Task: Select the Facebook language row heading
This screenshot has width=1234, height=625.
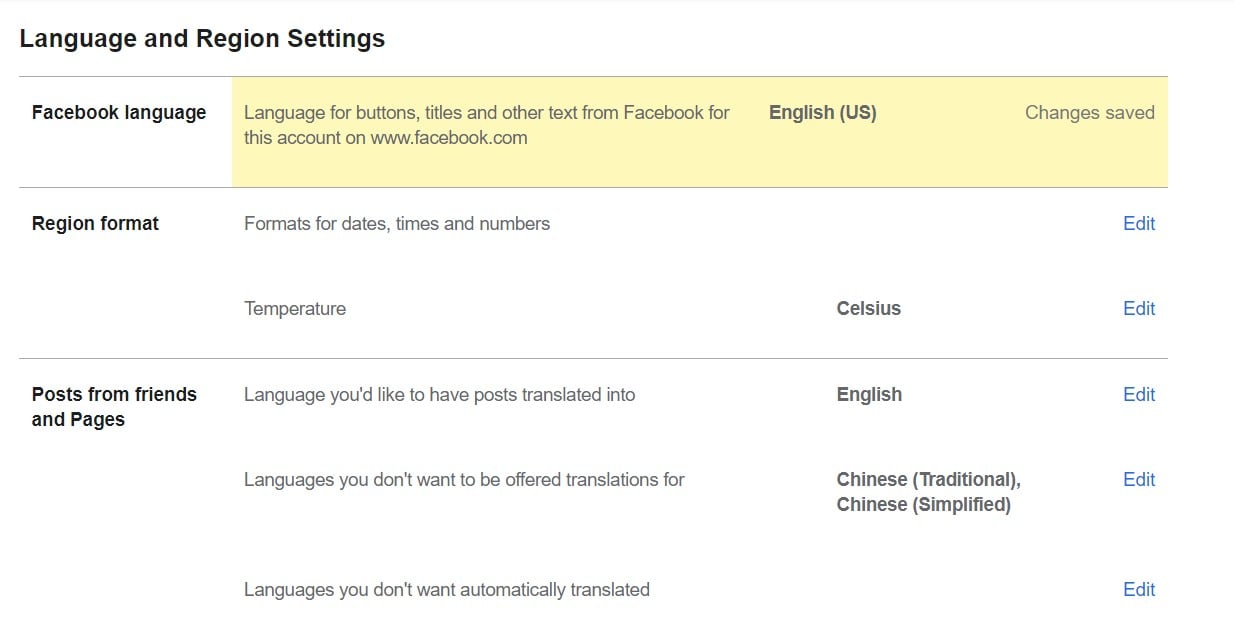Action: (x=119, y=113)
